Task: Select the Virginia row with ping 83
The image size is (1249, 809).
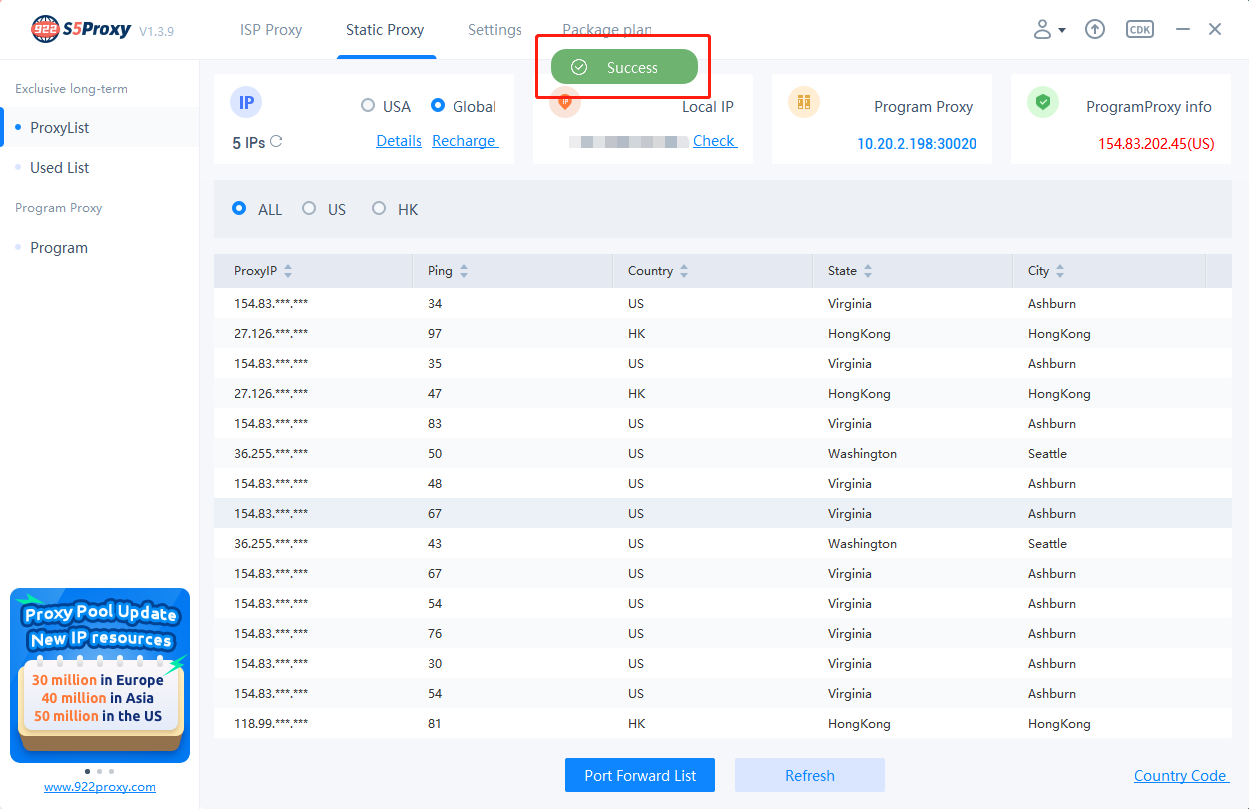Action: pos(722,423)
